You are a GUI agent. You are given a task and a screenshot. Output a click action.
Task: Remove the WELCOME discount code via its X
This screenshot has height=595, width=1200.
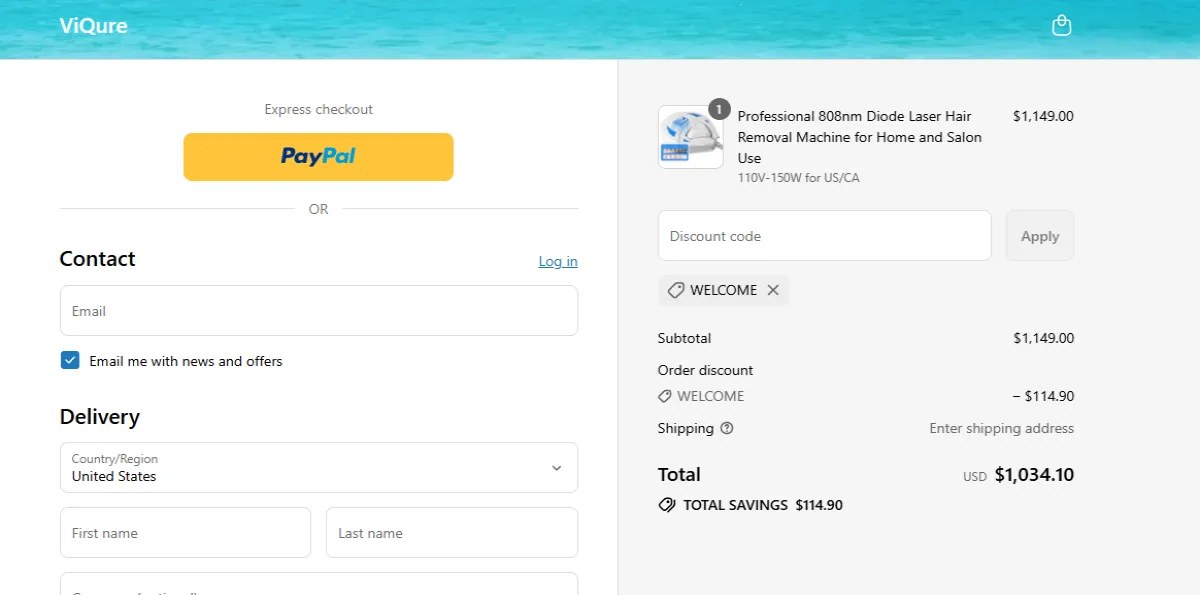click(x=773, y=290)
